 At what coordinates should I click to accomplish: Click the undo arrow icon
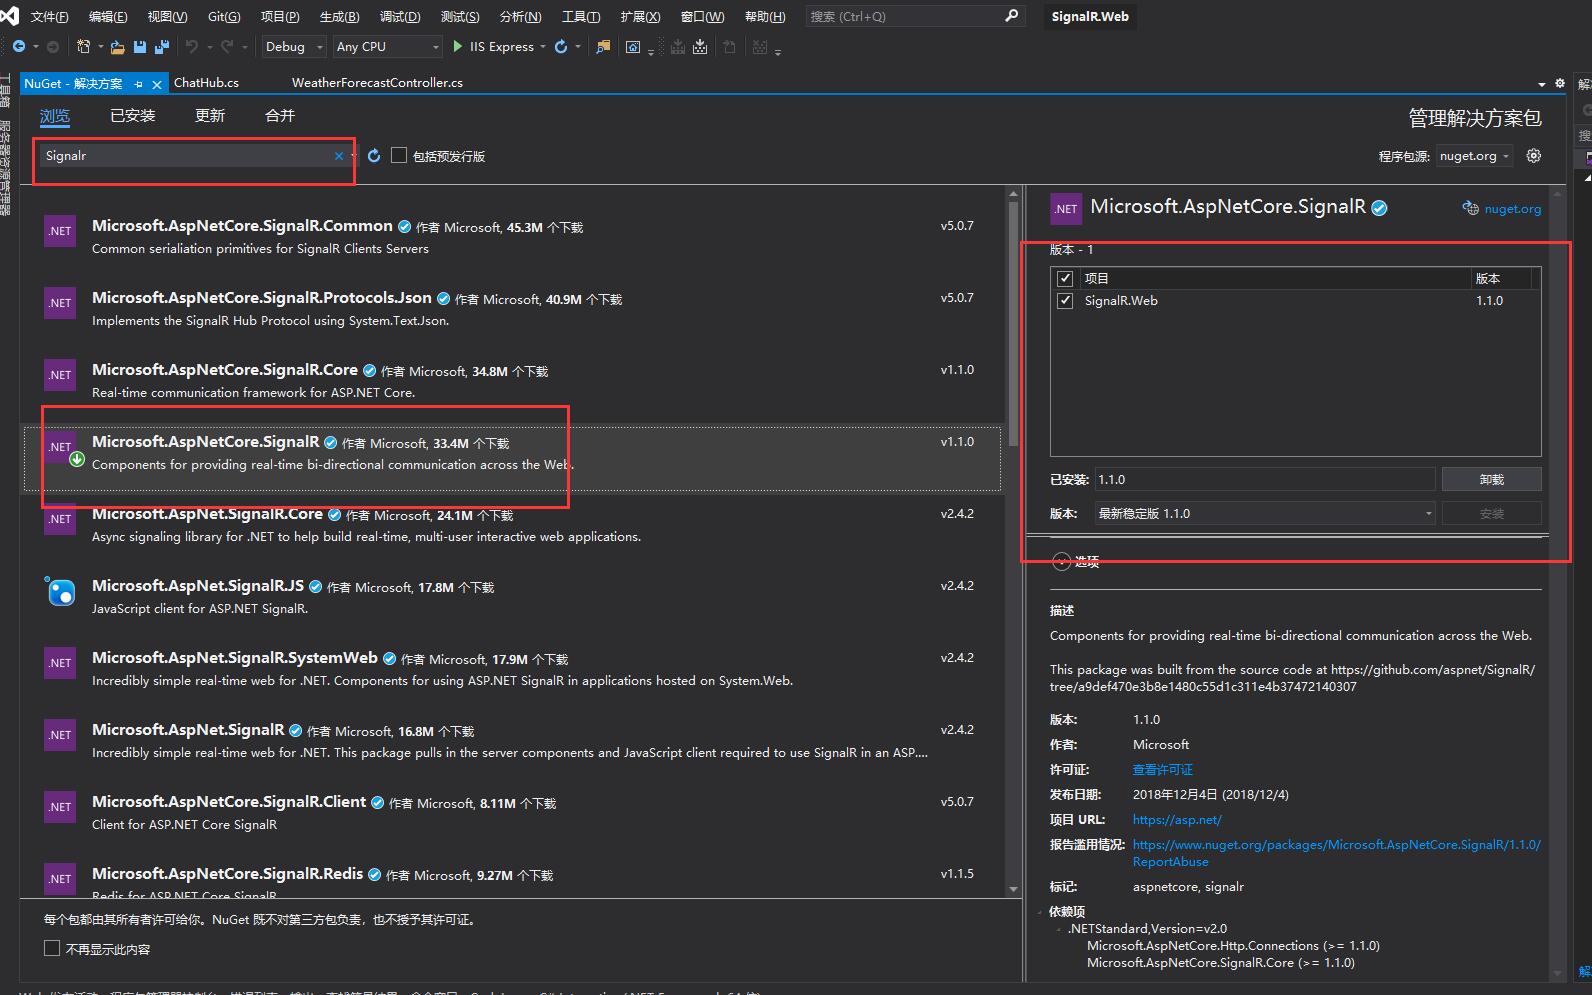[x=191, y=46]
